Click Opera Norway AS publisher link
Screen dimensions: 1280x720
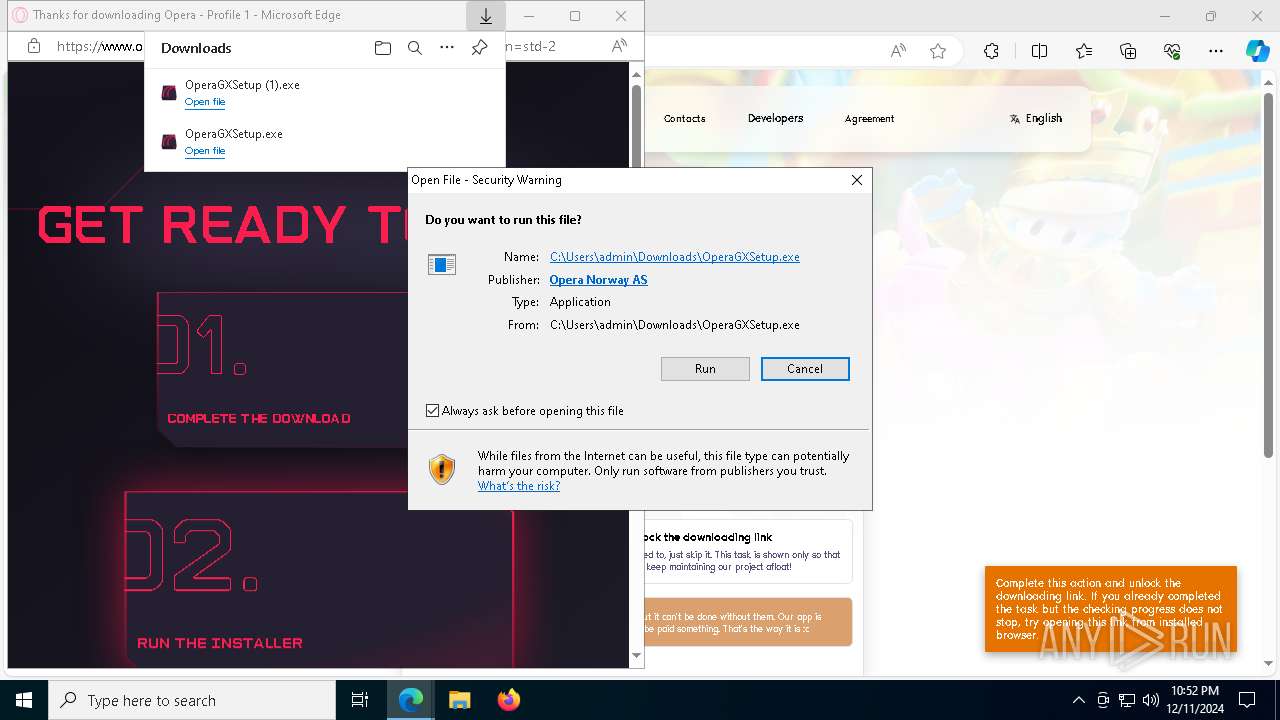pos(598,280)
